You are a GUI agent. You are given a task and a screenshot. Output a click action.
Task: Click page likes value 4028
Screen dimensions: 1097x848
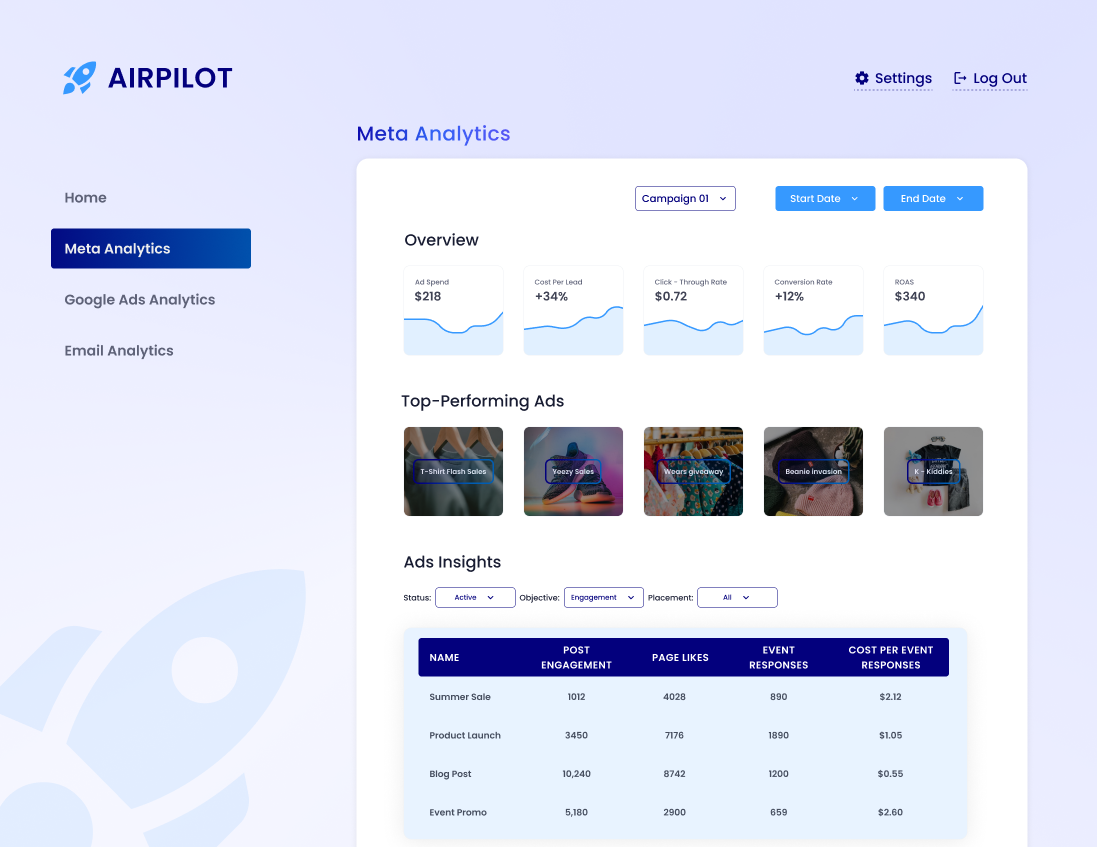coord(674,697)
